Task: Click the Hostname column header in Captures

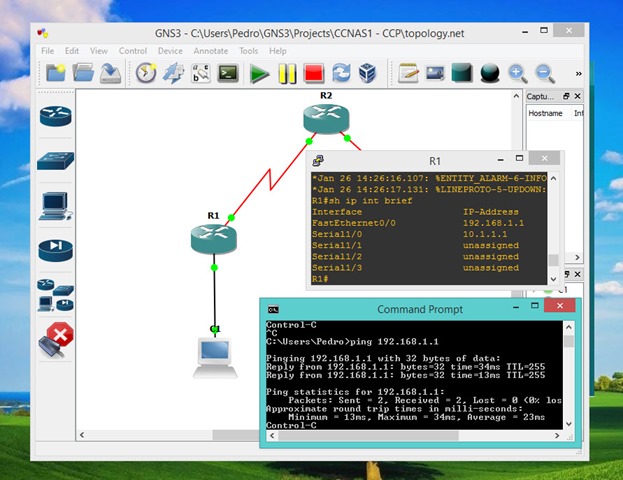Action: (x=546, y=113)
